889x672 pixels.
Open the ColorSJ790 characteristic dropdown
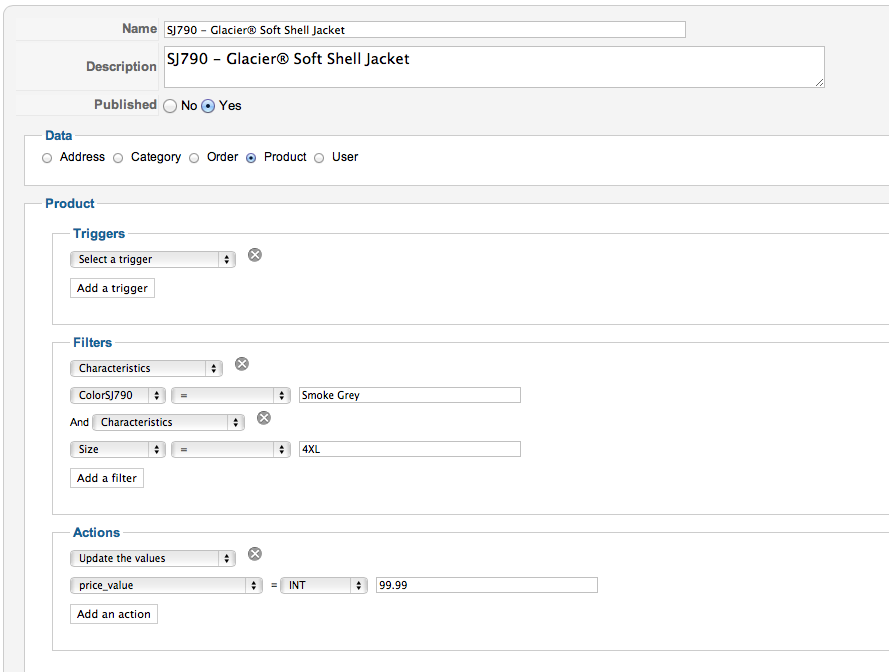point(118,395)
